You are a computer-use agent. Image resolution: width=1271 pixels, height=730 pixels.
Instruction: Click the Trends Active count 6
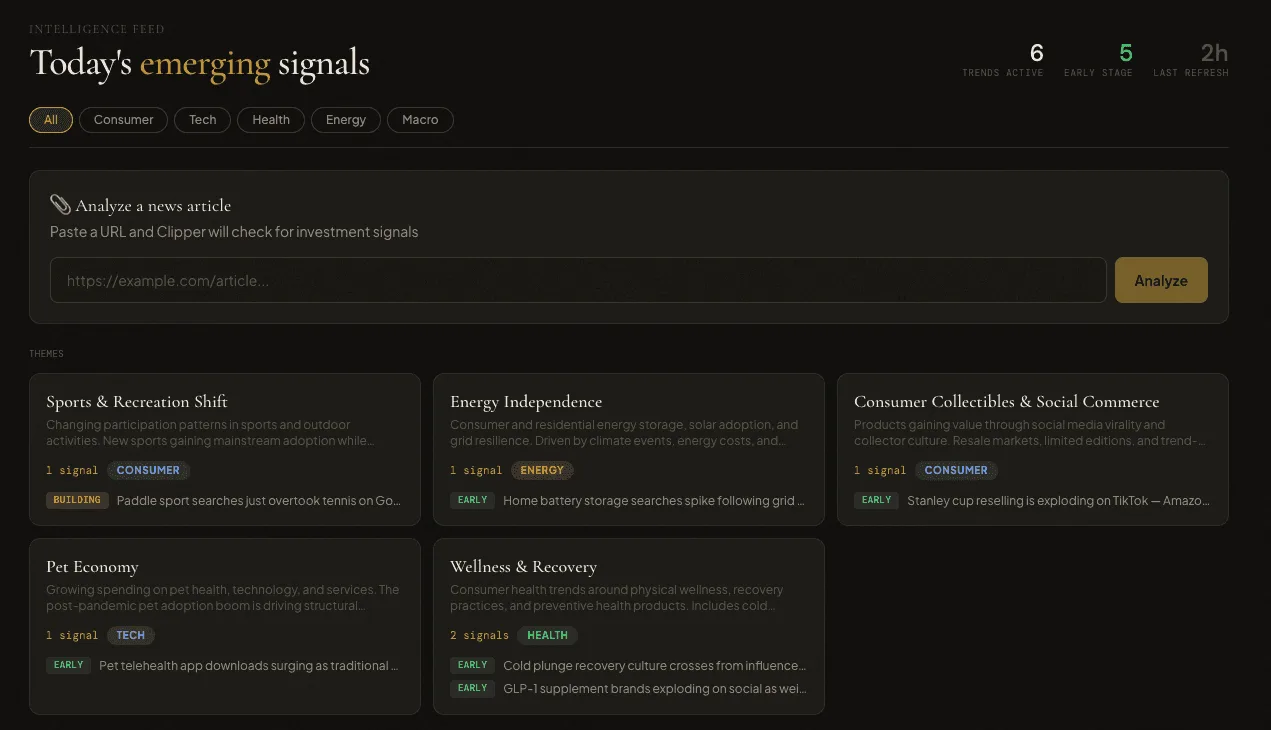click(x=1036, y=53)
